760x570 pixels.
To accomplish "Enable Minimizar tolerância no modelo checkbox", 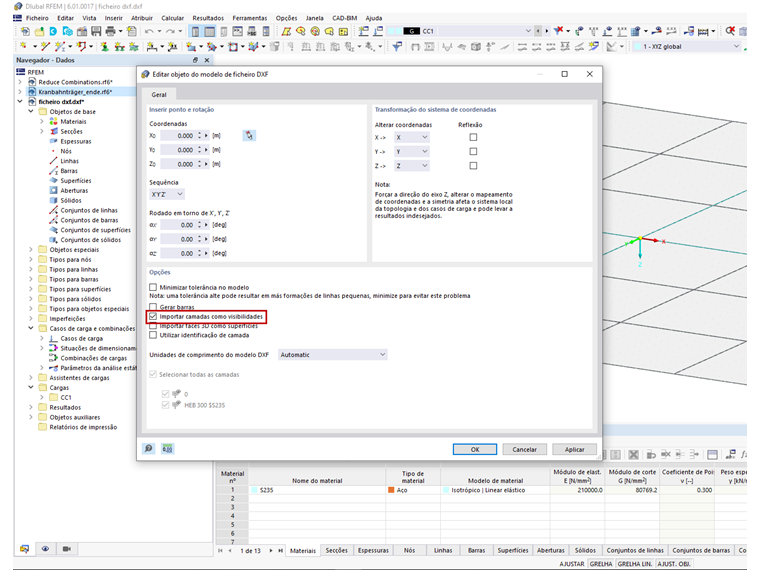I will click(153, 287).
